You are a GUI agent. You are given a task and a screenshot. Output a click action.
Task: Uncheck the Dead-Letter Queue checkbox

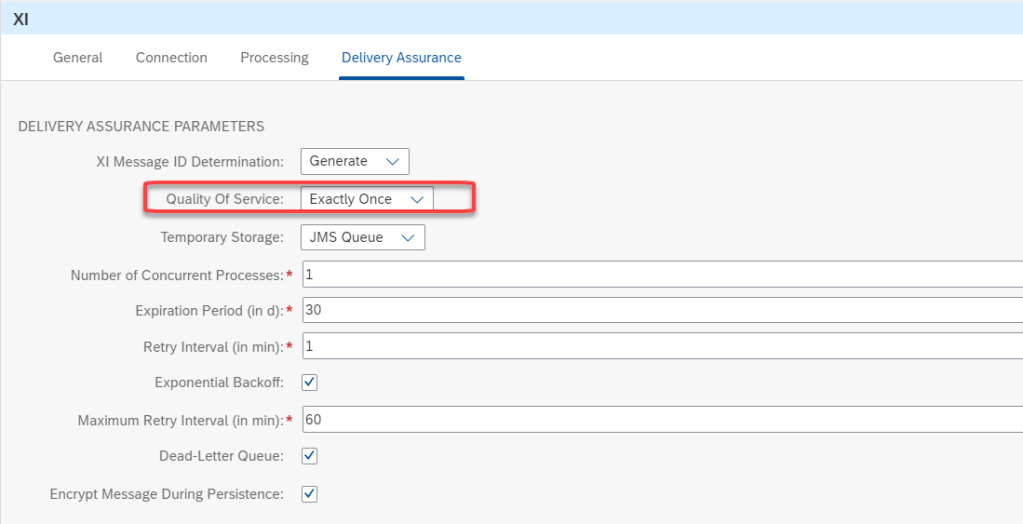point(310,456)
